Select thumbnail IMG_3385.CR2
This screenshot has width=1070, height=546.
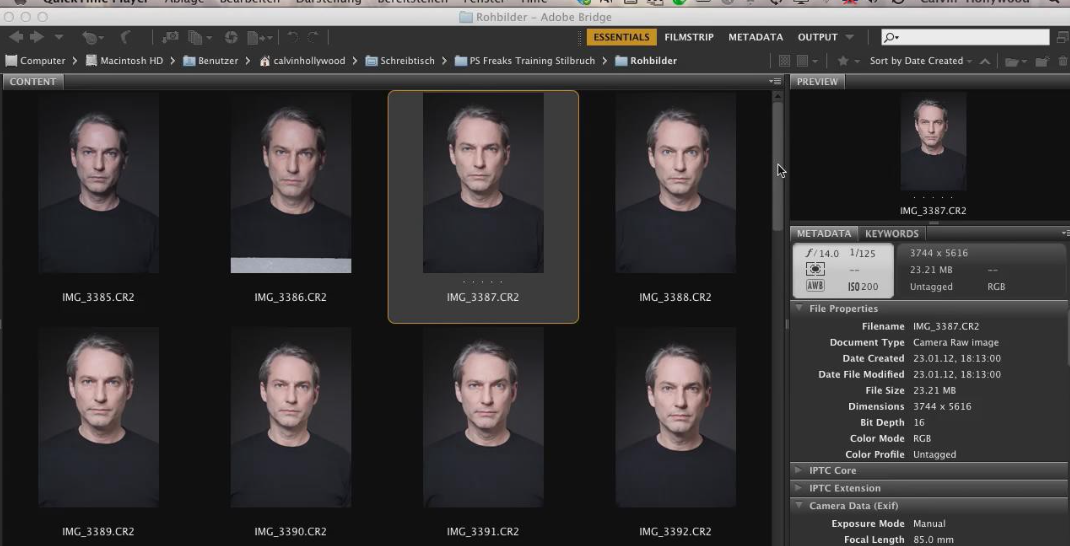tap(98, 183)
